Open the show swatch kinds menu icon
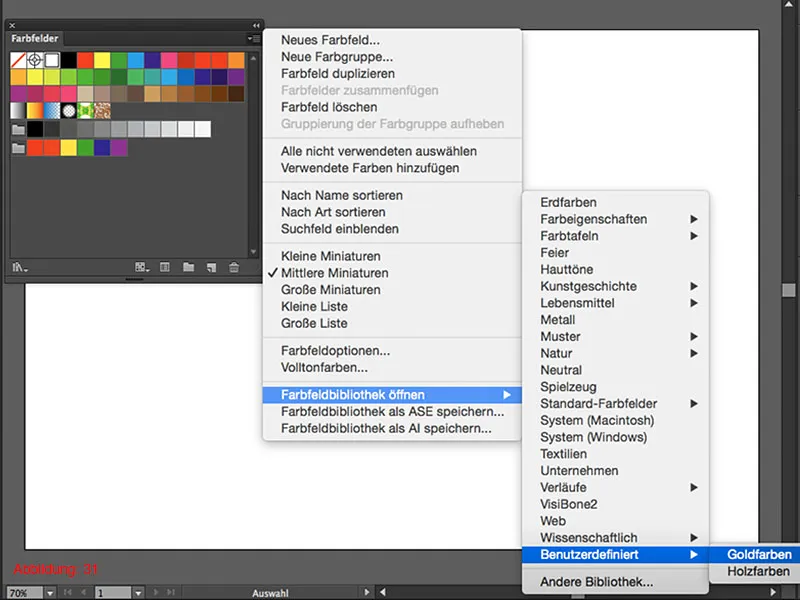The height and width of the screenshot is (600, 800). [x=141, y=267]
